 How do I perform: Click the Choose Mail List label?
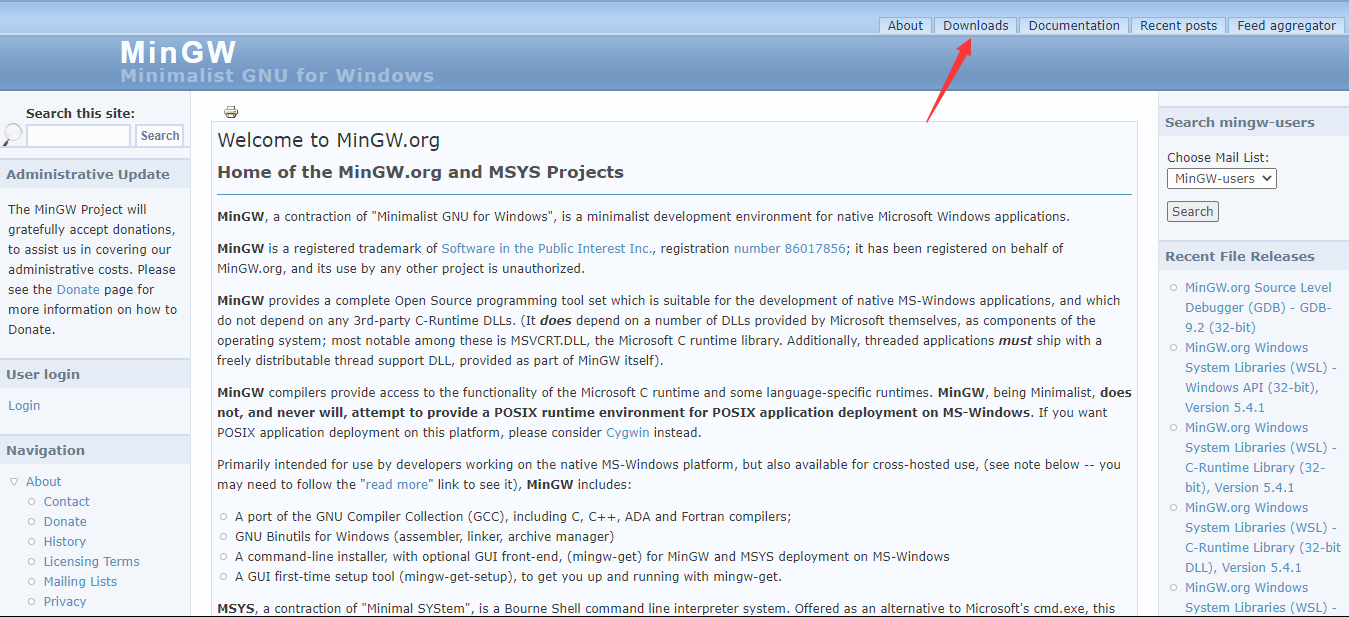coord(1218,157)
